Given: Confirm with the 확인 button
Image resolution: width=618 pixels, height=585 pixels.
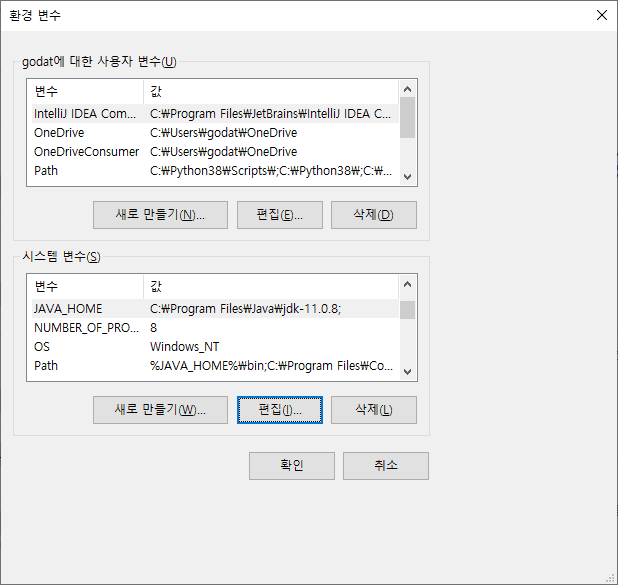Looking at the screenshot, I should click(x=292, y=466).
